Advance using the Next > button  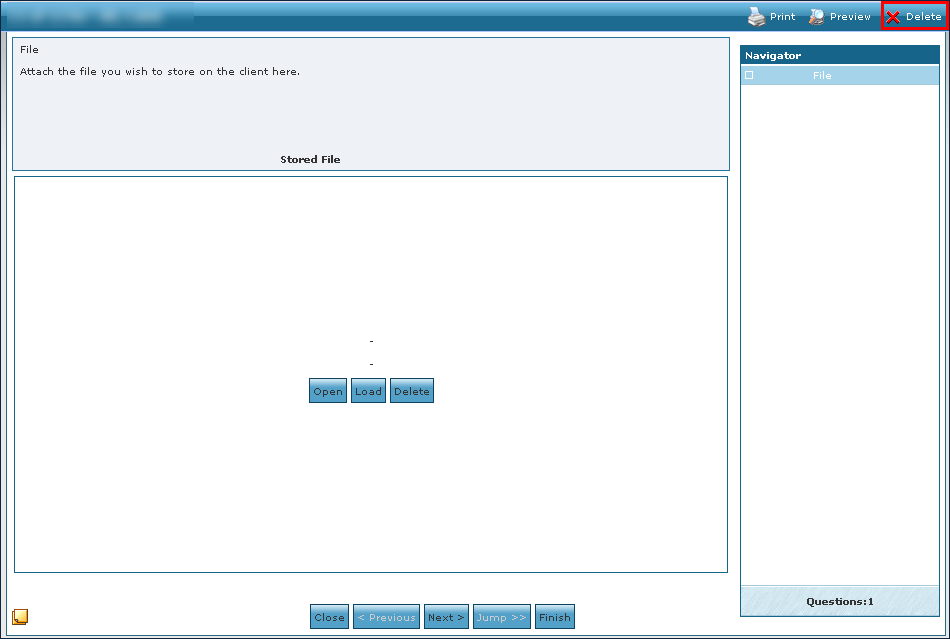click(x=446, y=617)
